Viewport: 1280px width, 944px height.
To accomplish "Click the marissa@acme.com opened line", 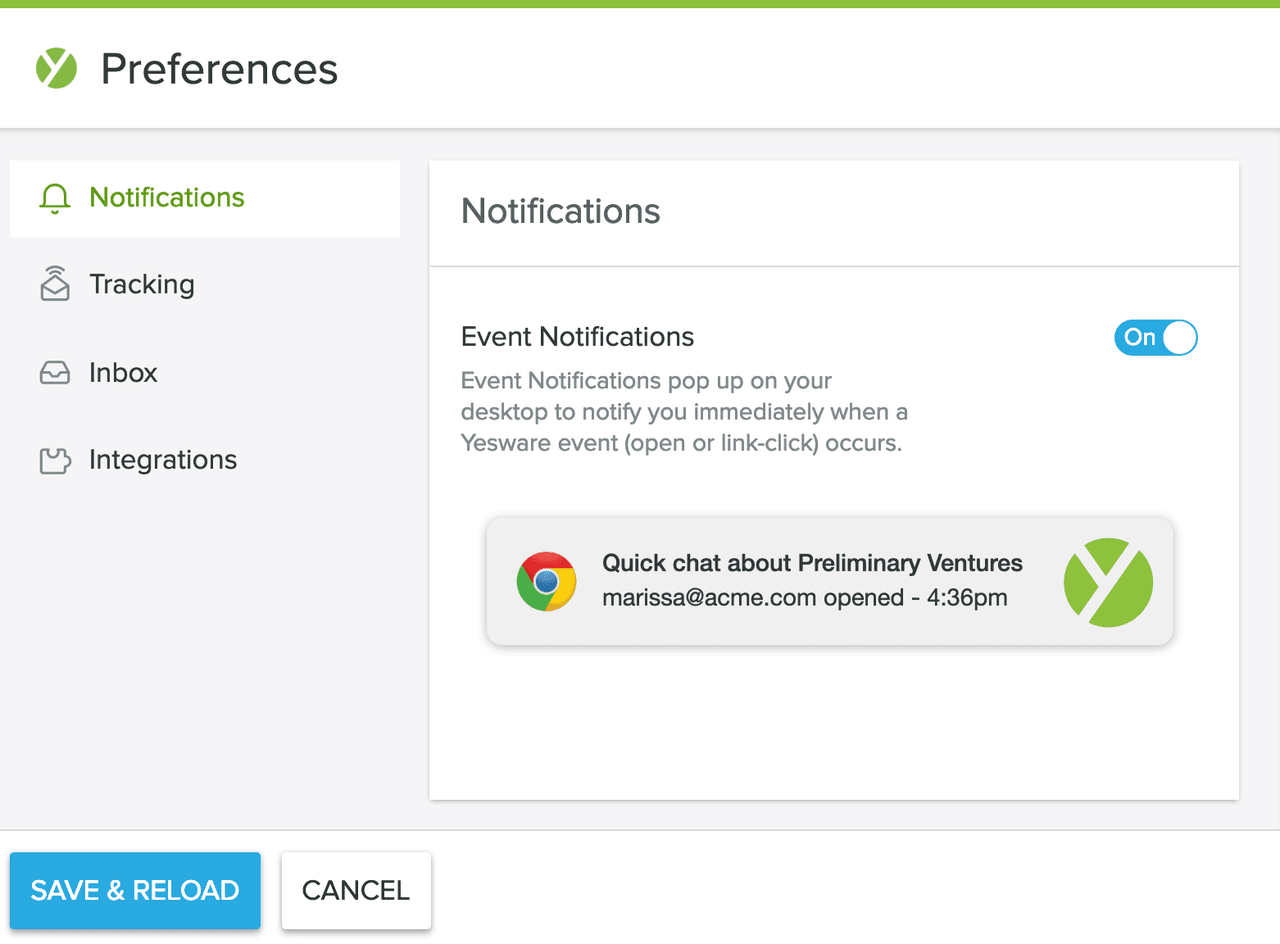I will click(804, 598).
